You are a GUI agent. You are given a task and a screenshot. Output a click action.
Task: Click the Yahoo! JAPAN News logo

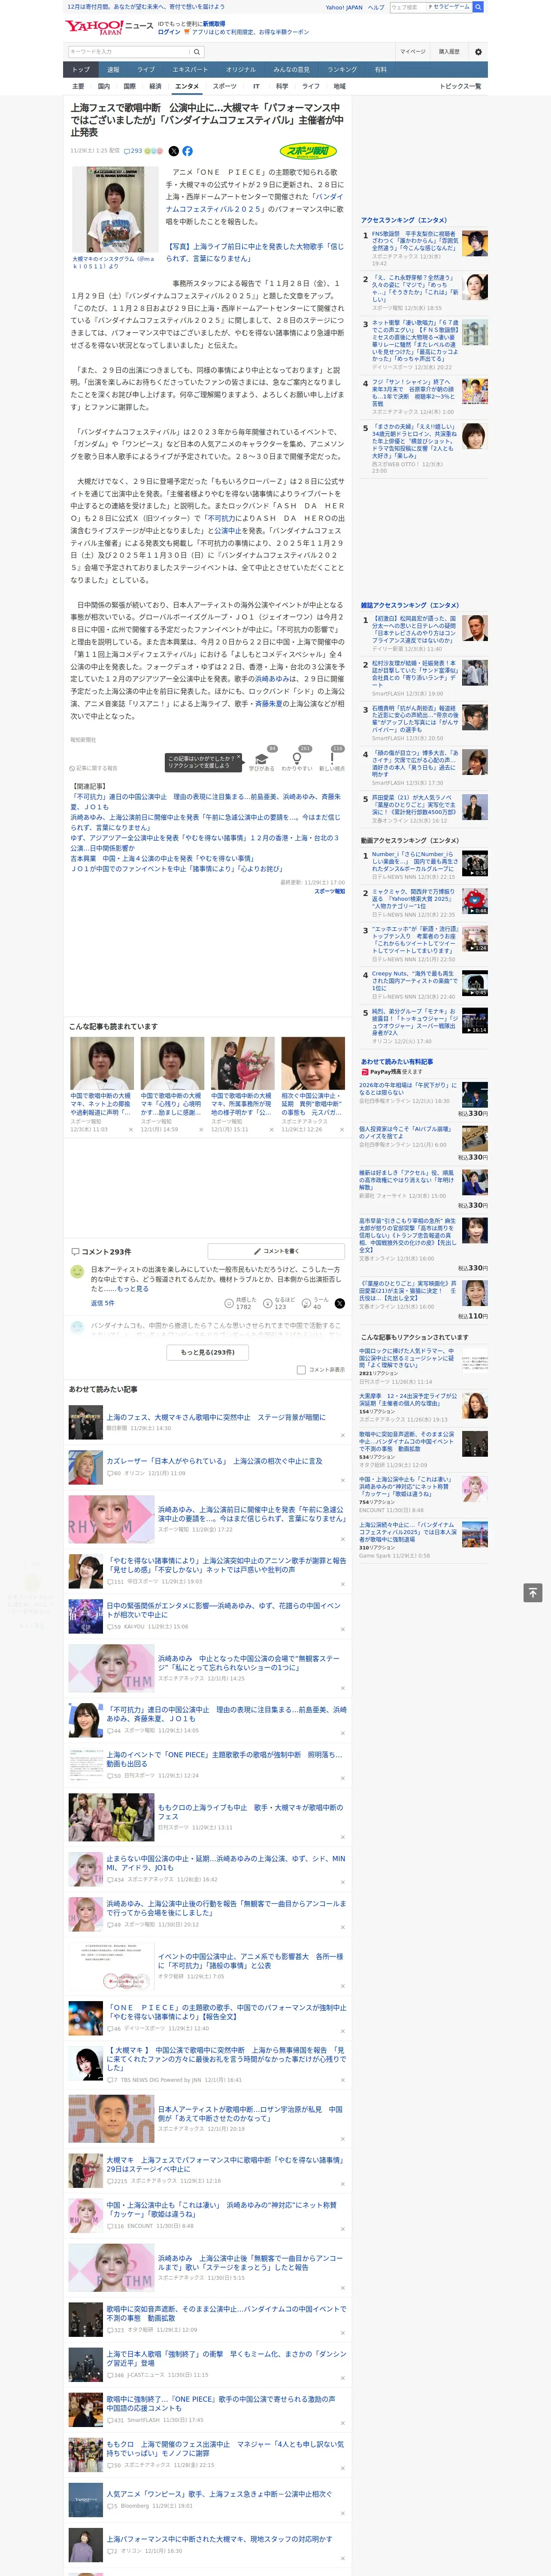pos(109,27)
